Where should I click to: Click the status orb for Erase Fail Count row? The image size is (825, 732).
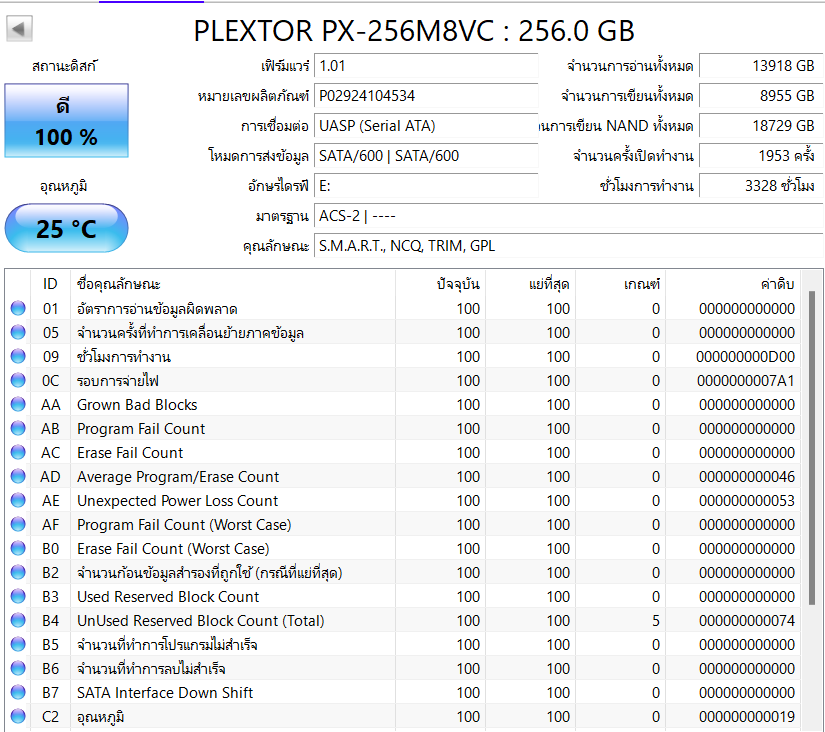(18, 453)
